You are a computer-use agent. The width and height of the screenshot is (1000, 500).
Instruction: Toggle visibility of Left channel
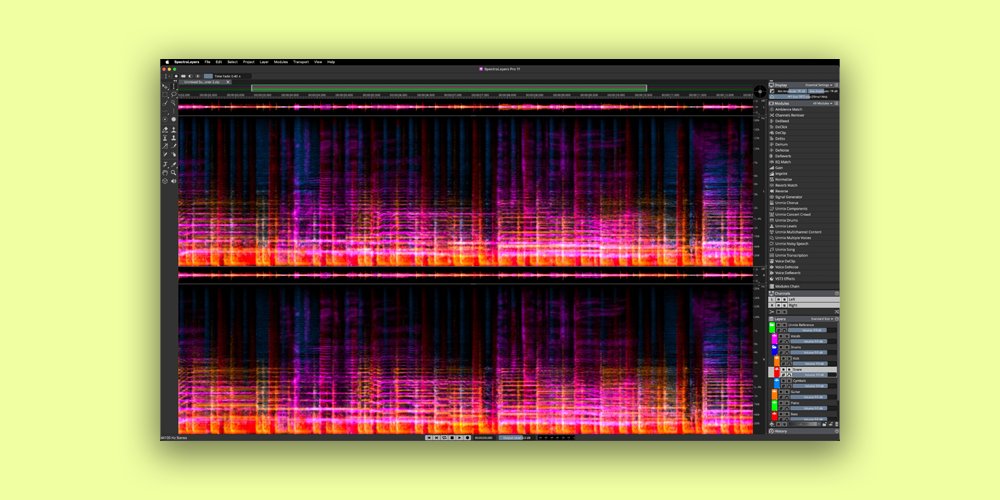click(778, 299)
